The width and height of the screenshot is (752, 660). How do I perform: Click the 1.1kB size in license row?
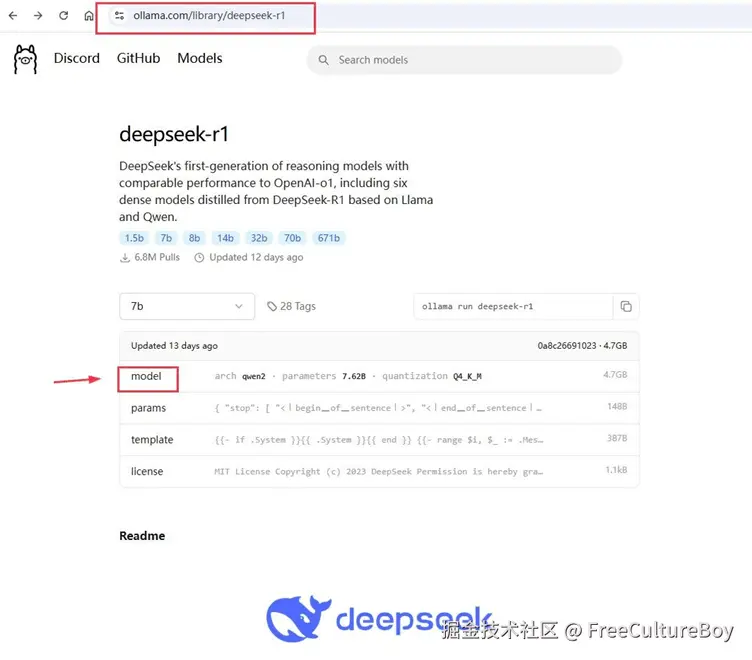616,470
